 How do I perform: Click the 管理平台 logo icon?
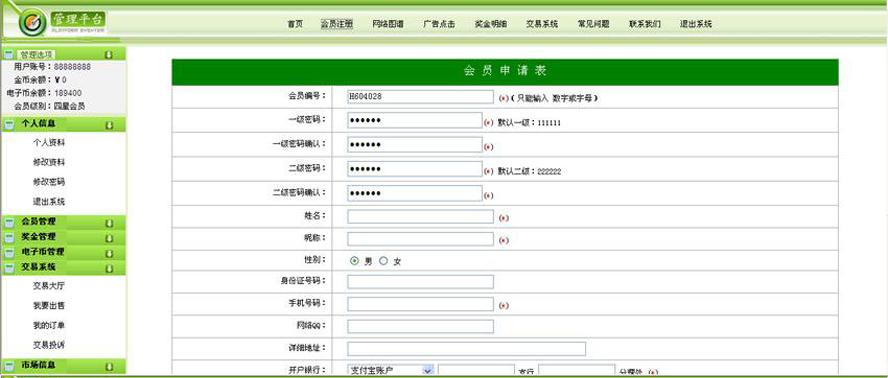[32, 23]
